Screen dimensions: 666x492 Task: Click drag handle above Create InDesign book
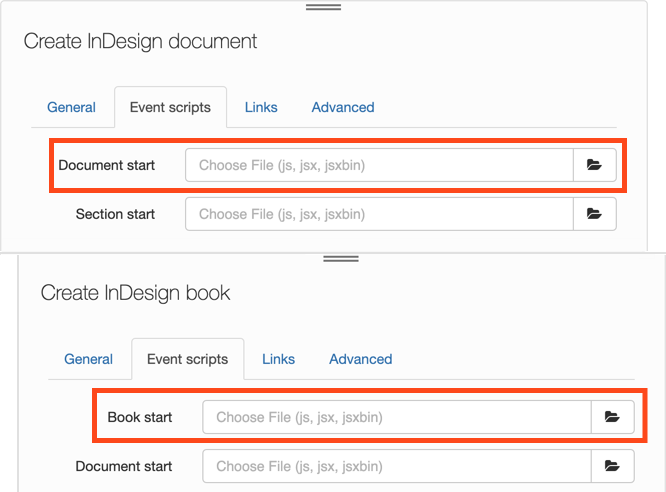(341, 259)
